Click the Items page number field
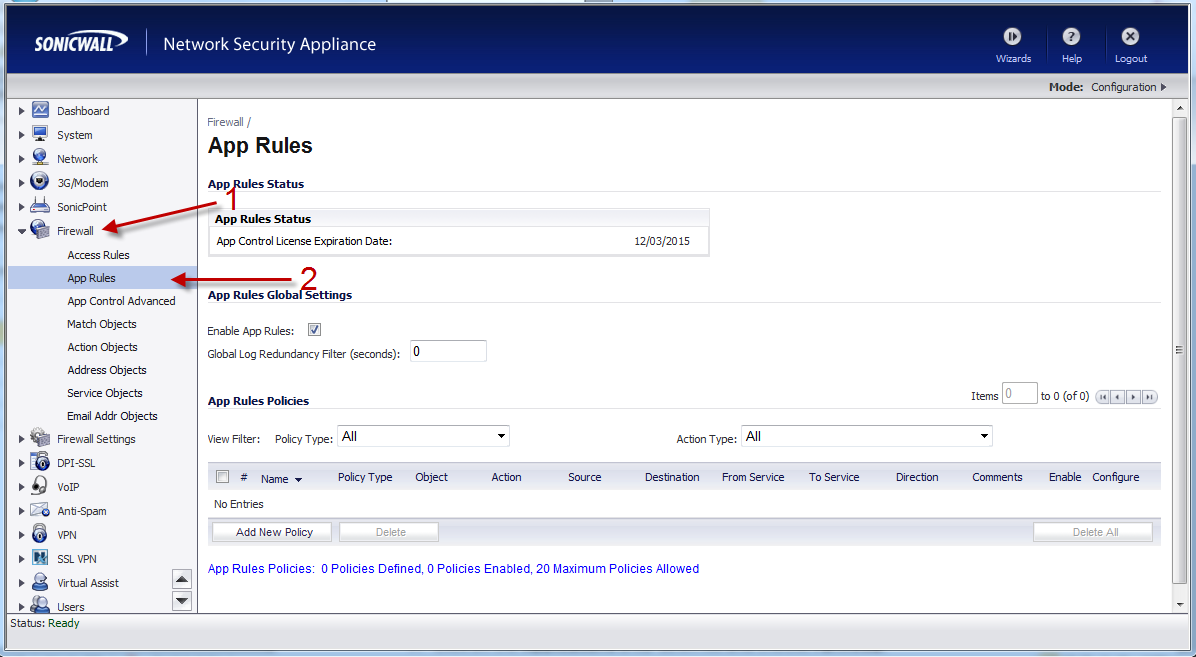 pos(1019,394)
